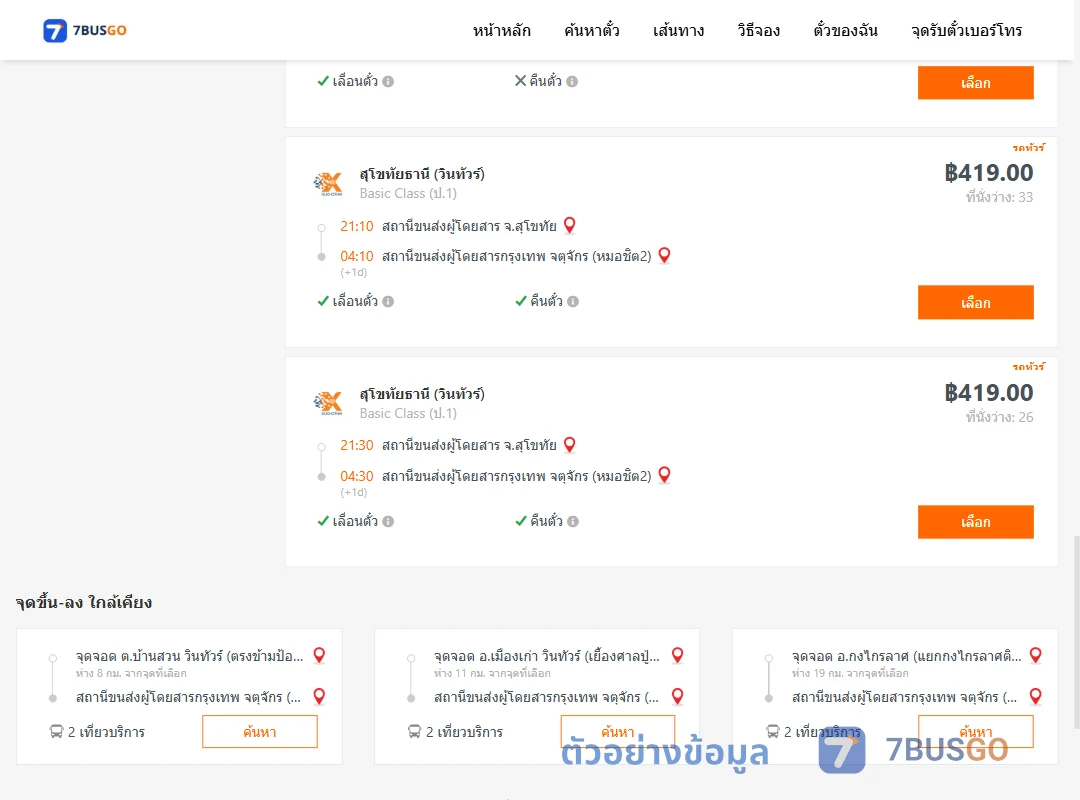Click ที่นั่งว่าง: 33 text
The height and width of the screenshot is (800, 1080).
click(x=999, y=197)
